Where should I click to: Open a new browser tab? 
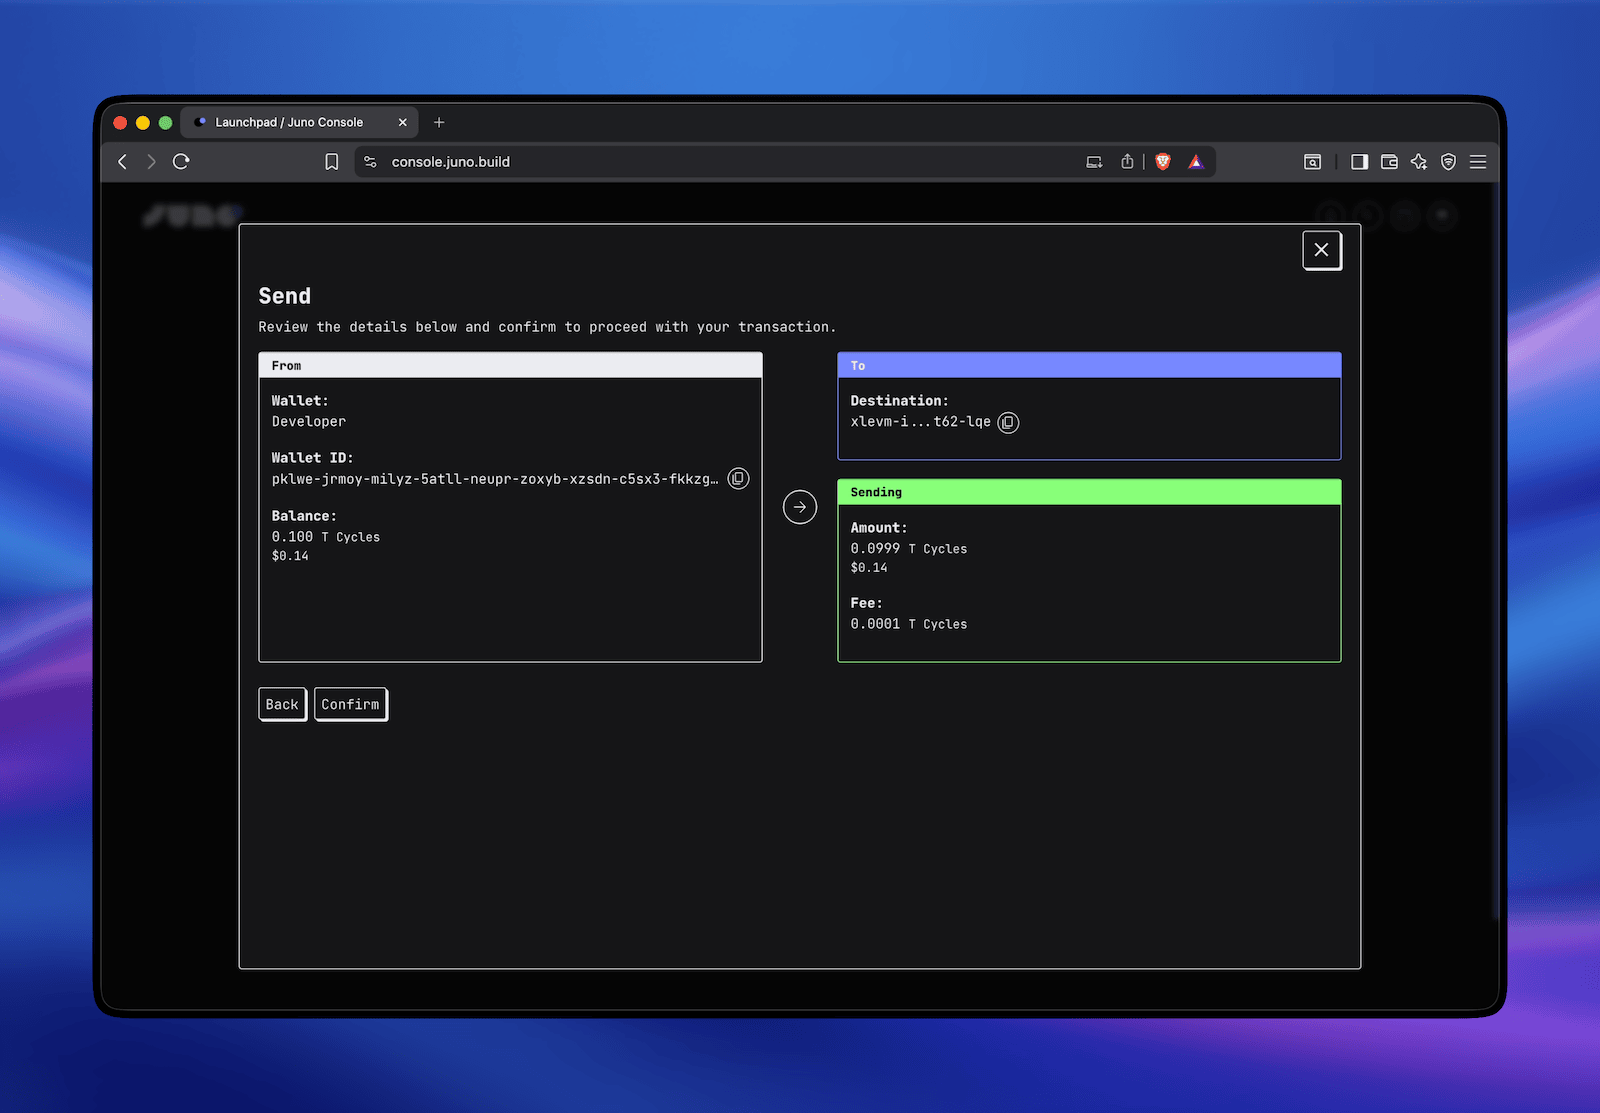(438, 122)
